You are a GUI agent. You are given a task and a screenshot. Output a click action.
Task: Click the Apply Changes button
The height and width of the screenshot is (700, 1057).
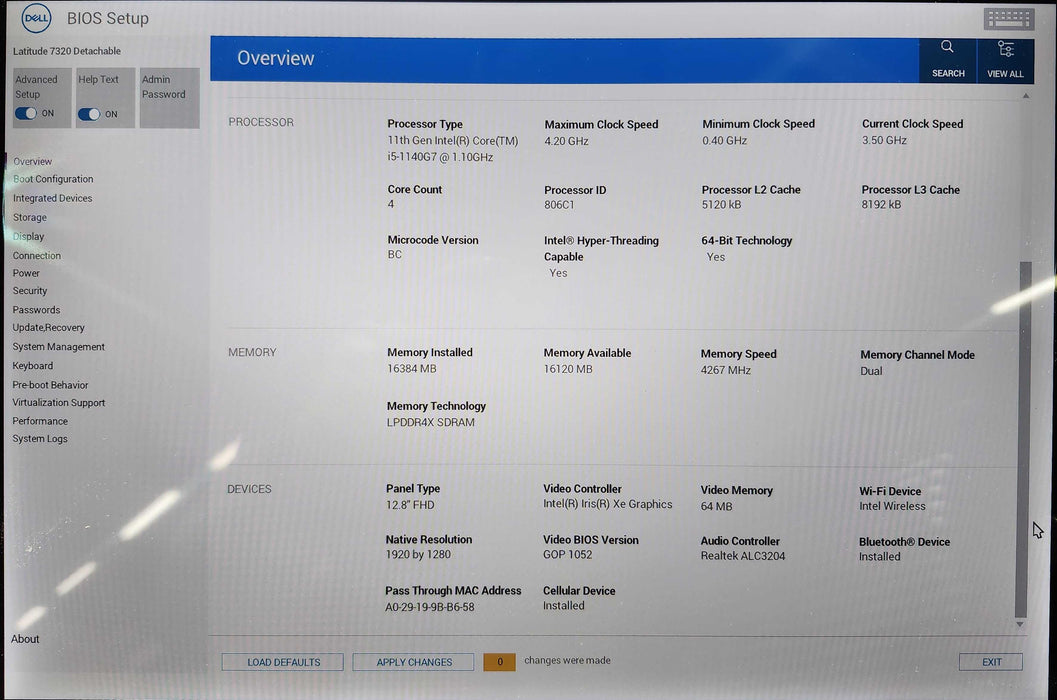point(414,662)
